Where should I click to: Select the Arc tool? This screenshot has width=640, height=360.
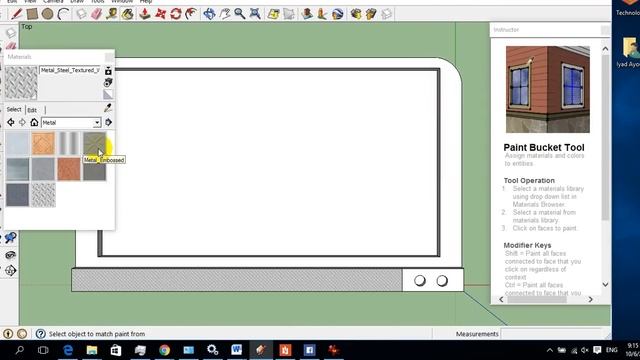[x=63, y=14]
